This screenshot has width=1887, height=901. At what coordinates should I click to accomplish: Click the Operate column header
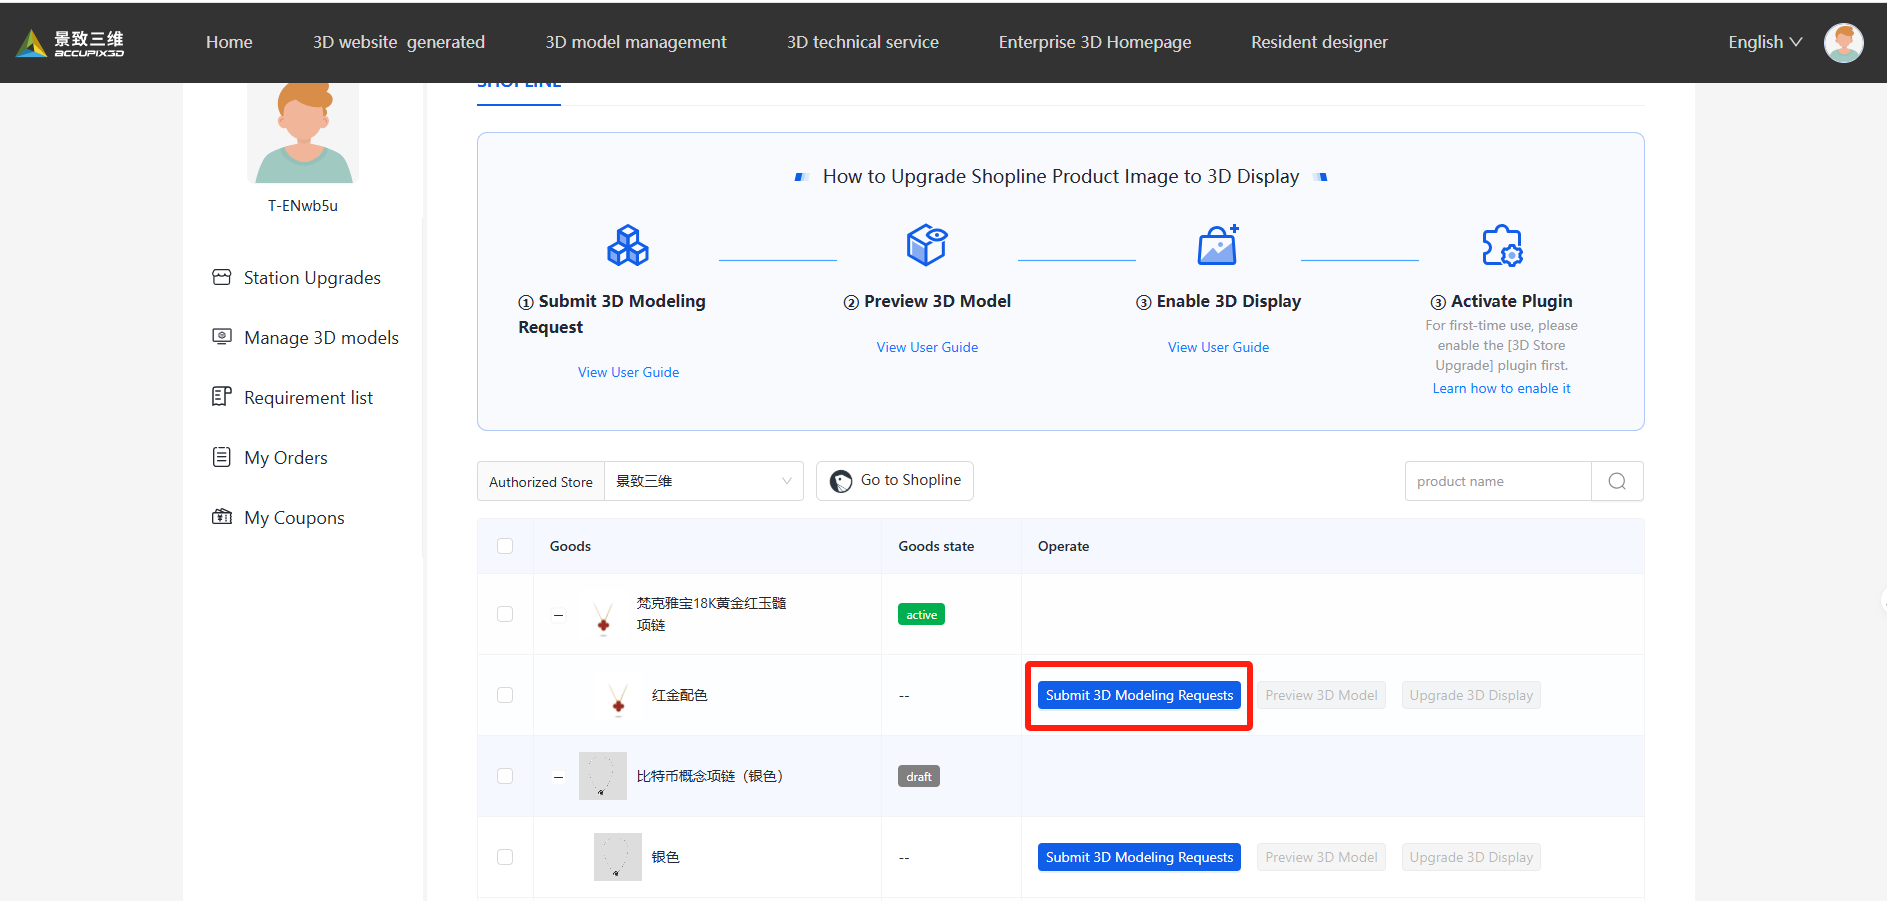point(1063,546)
